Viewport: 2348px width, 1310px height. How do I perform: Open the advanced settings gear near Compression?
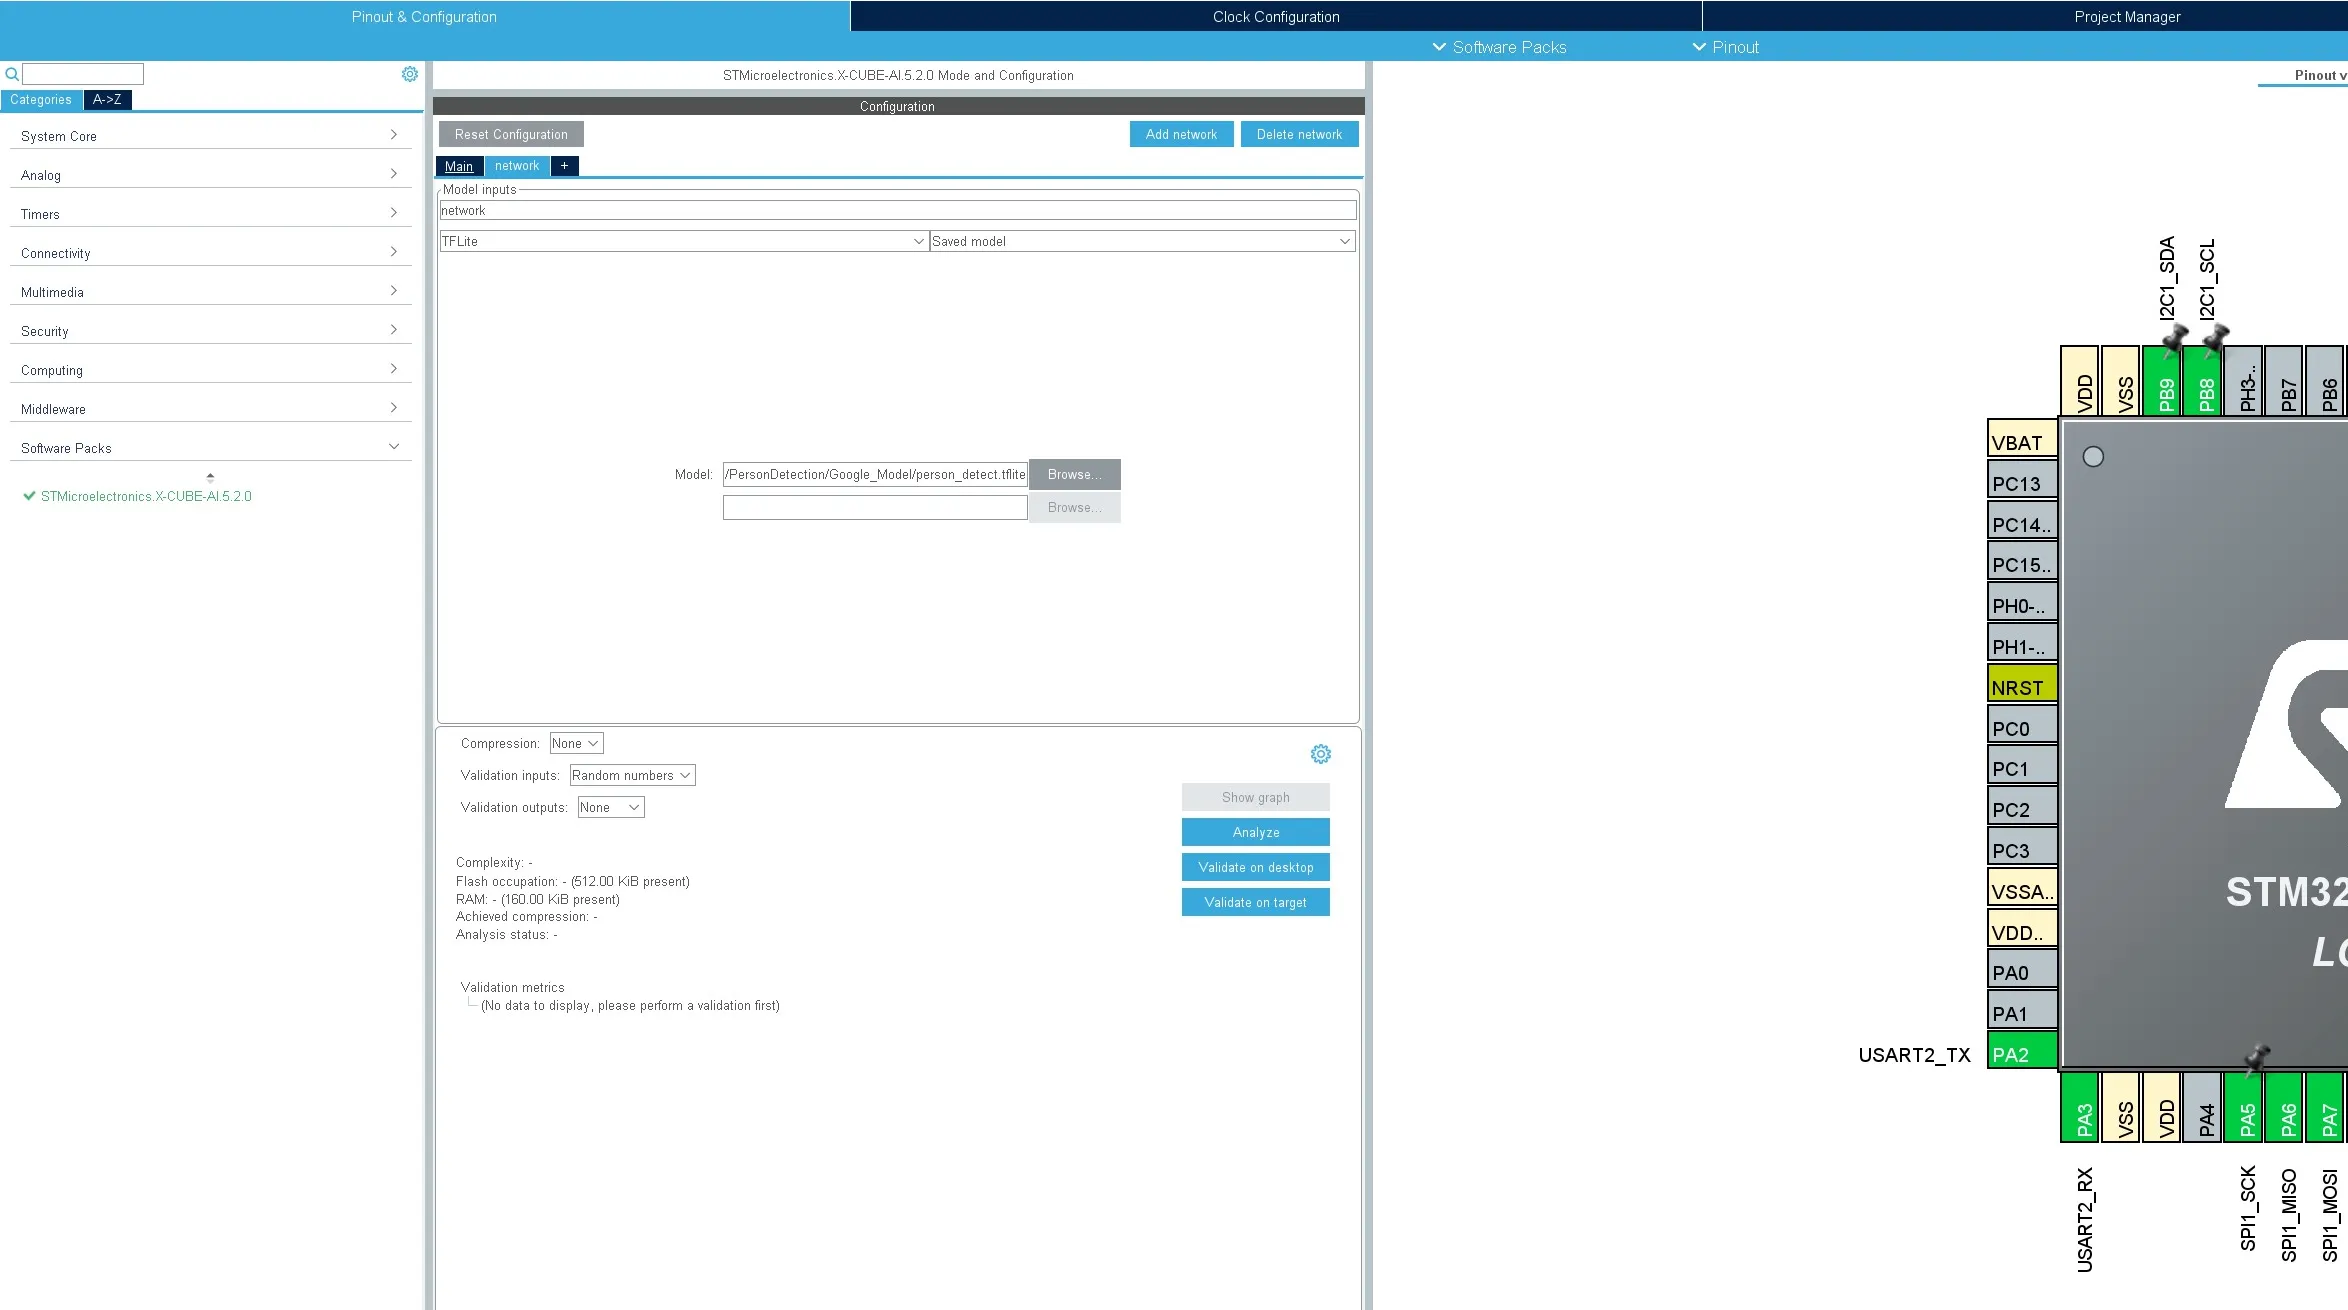tap(1320, 754)
